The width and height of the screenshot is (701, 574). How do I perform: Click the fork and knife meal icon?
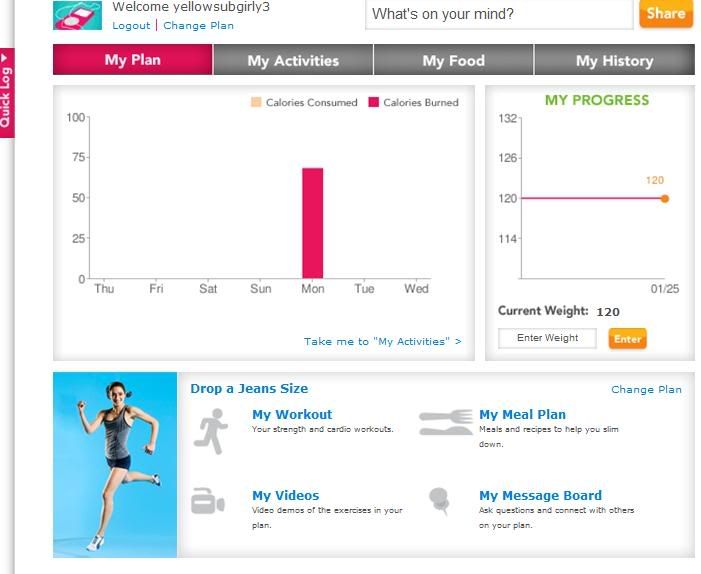(x=445, y=422)
